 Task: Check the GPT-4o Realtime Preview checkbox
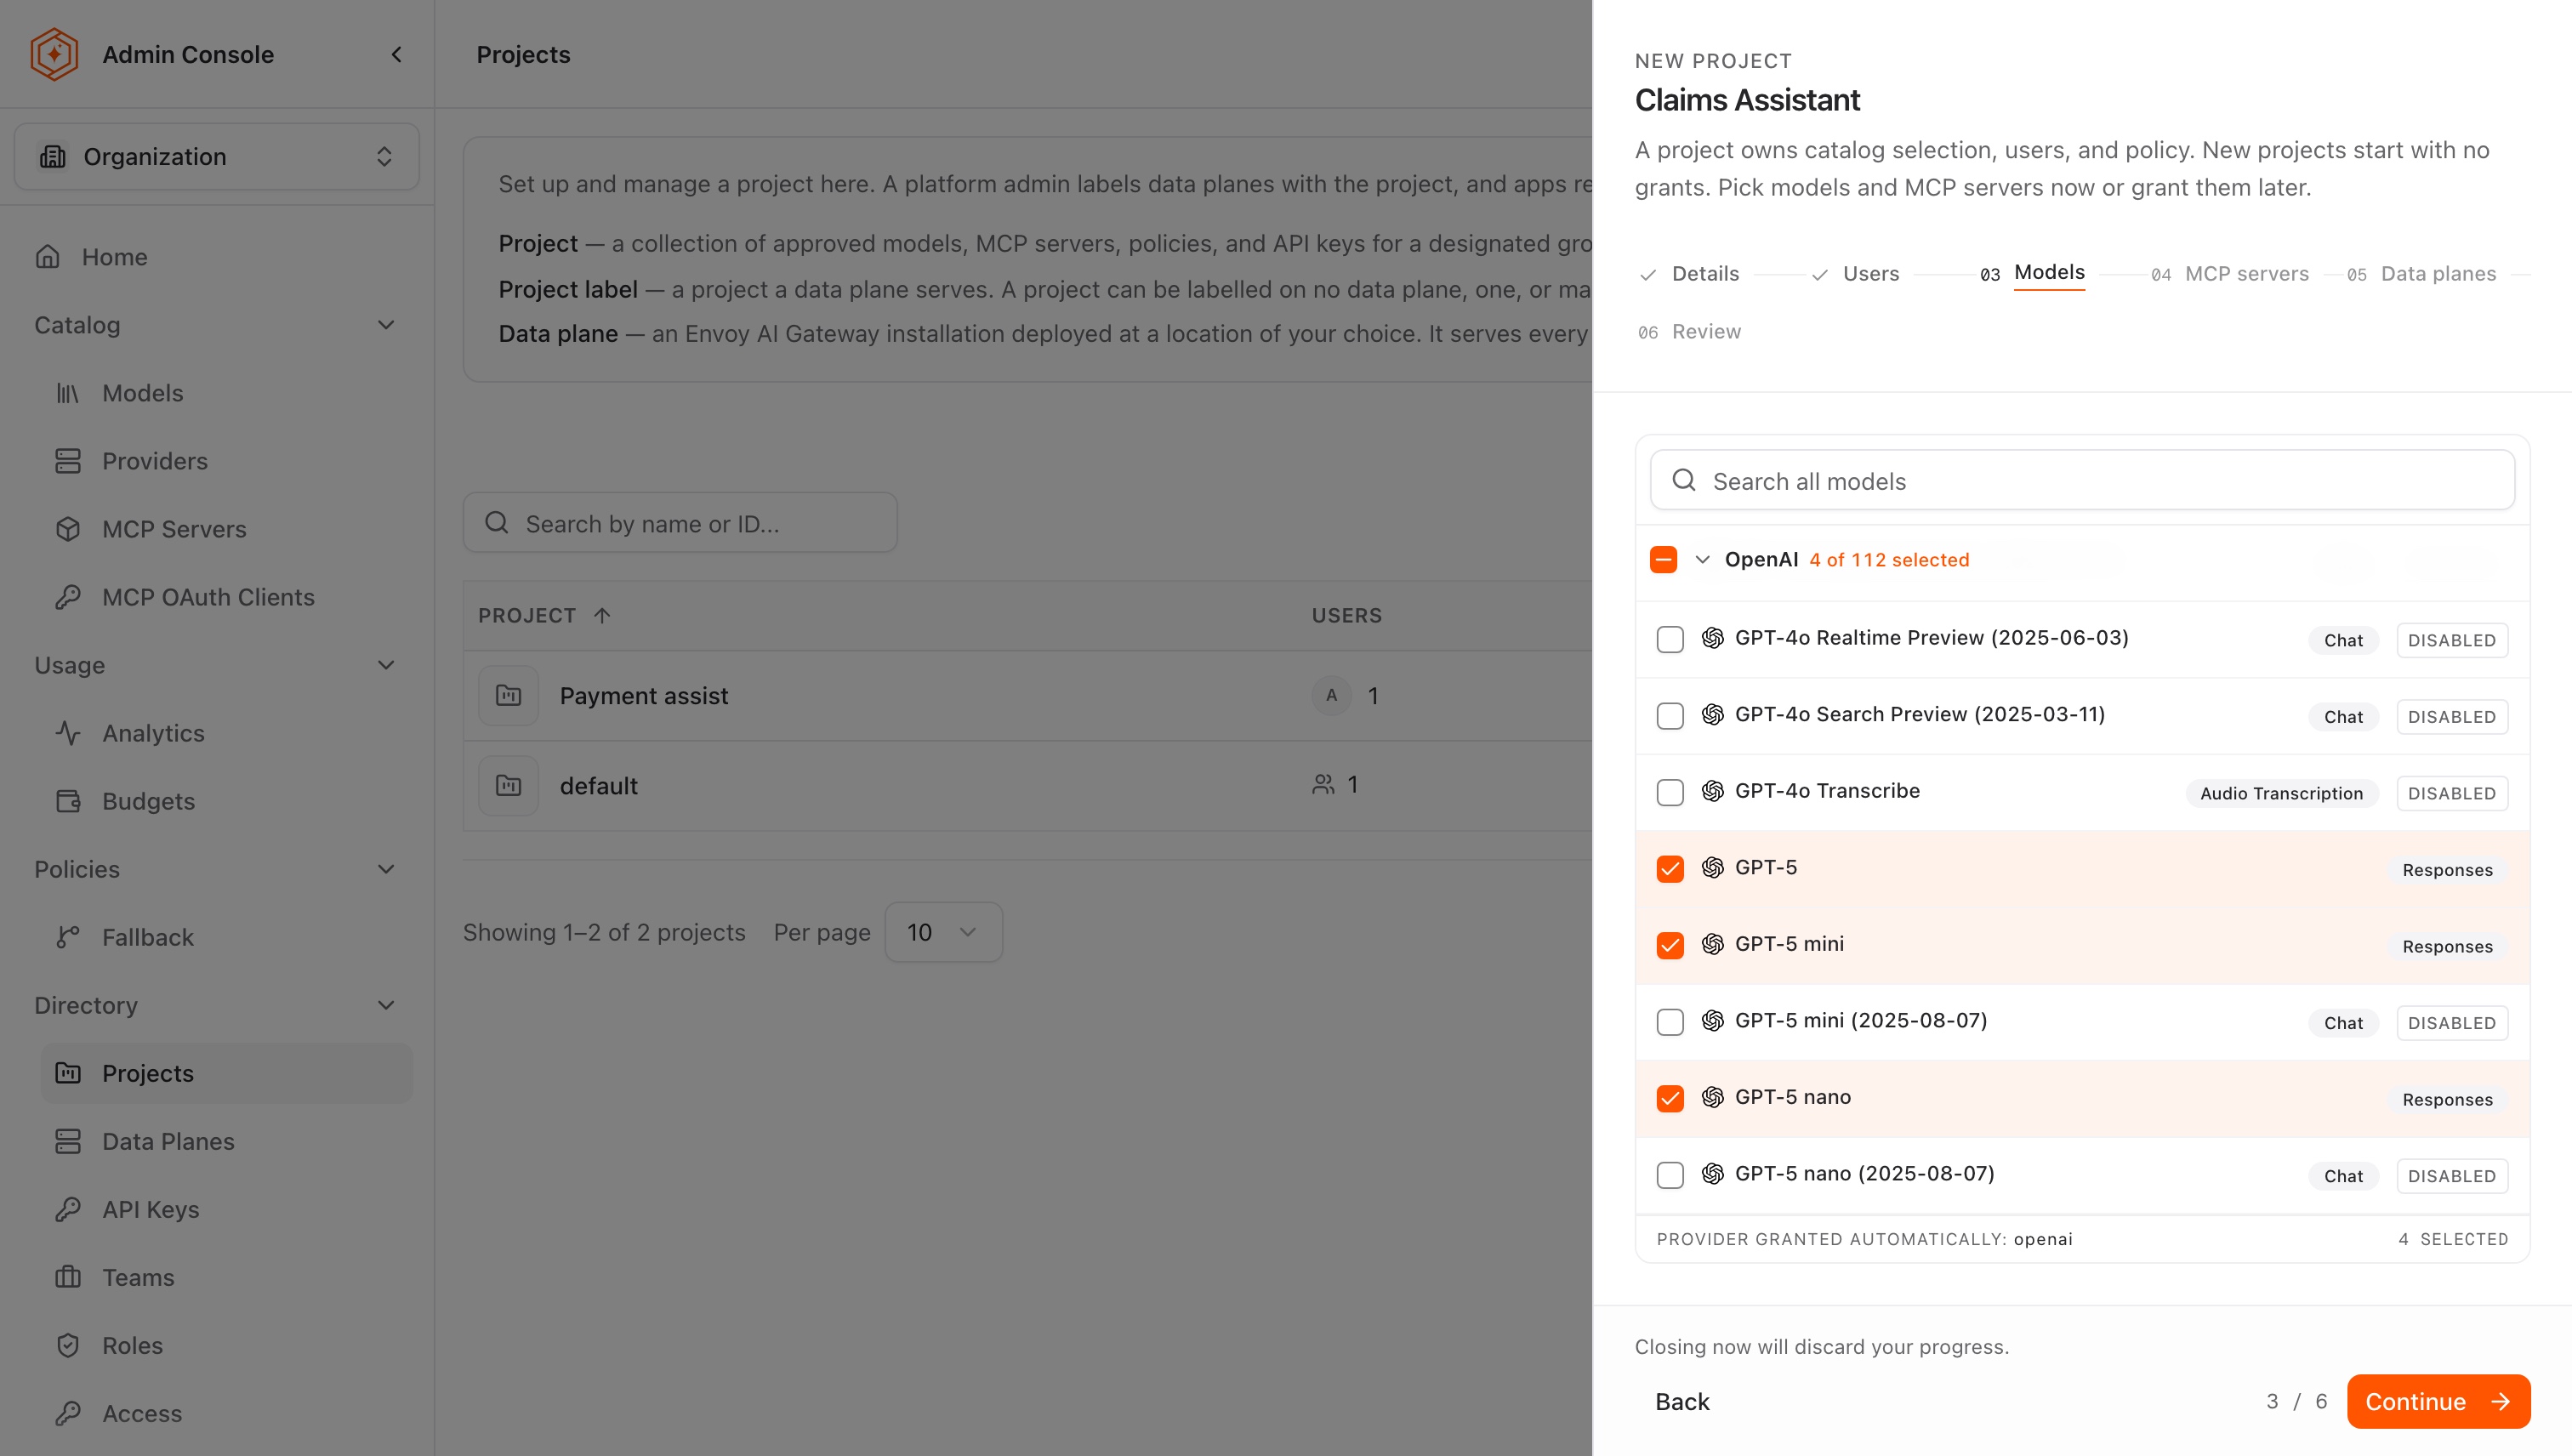1670,639
